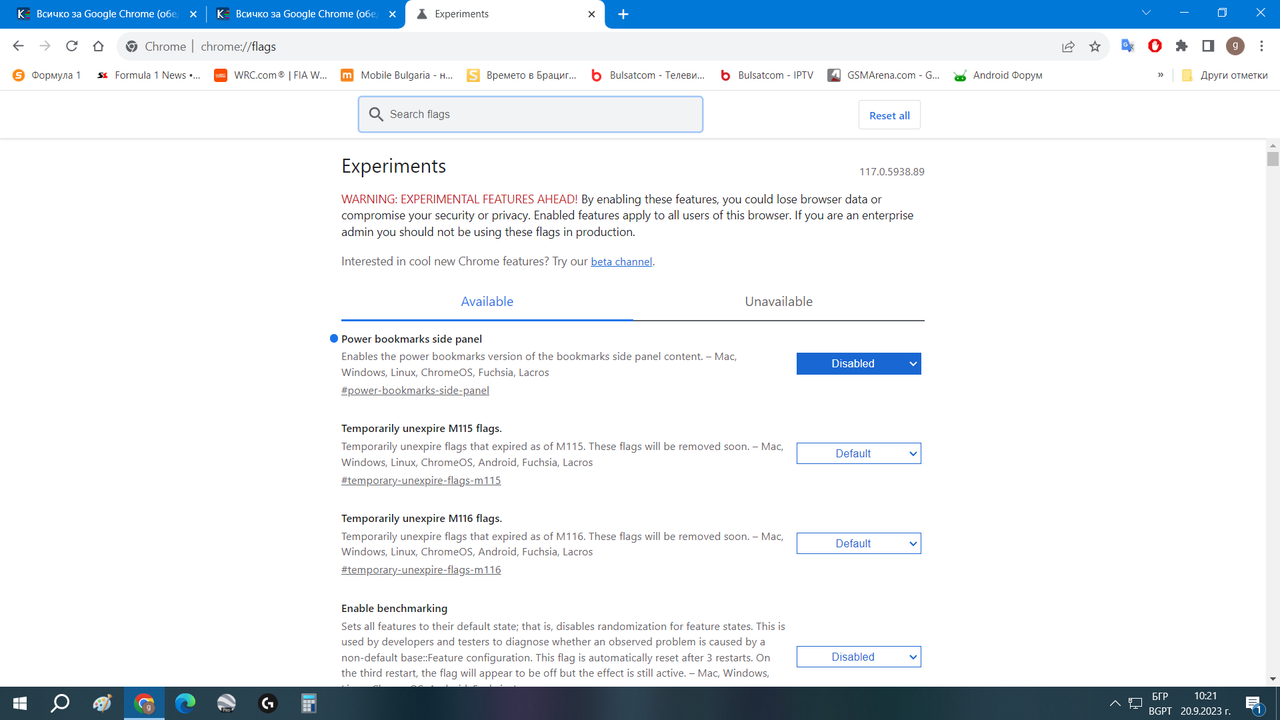Open the Google Earth Pro taskbar icon
The image size is (1280, 720).
tap(227, 703)
